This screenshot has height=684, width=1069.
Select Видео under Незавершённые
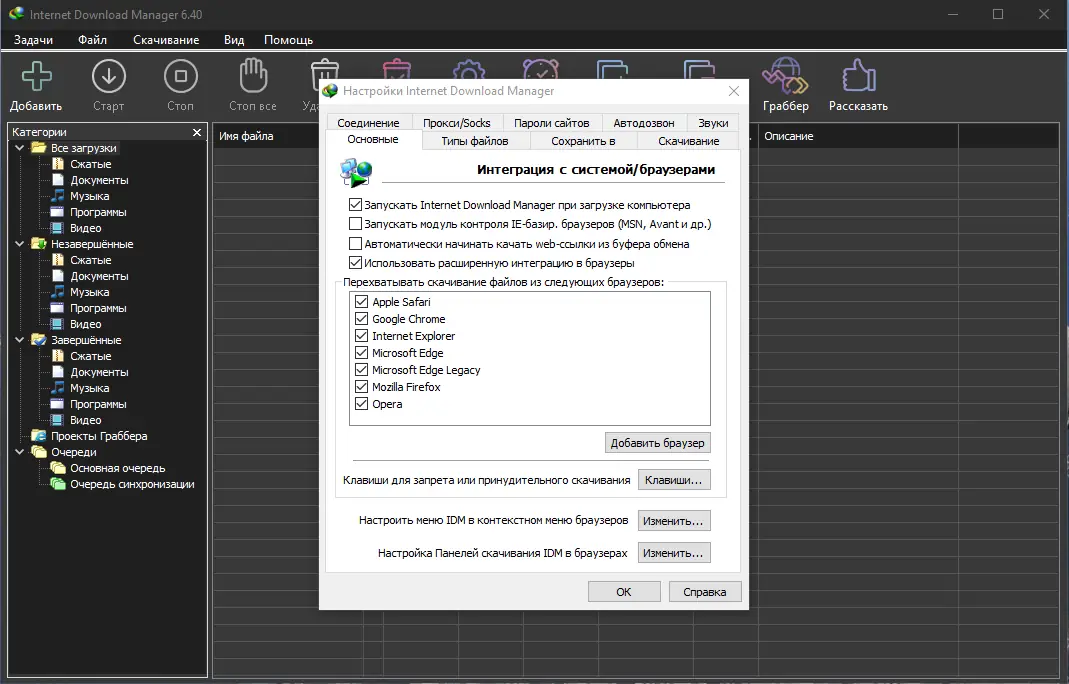point(86,325)
